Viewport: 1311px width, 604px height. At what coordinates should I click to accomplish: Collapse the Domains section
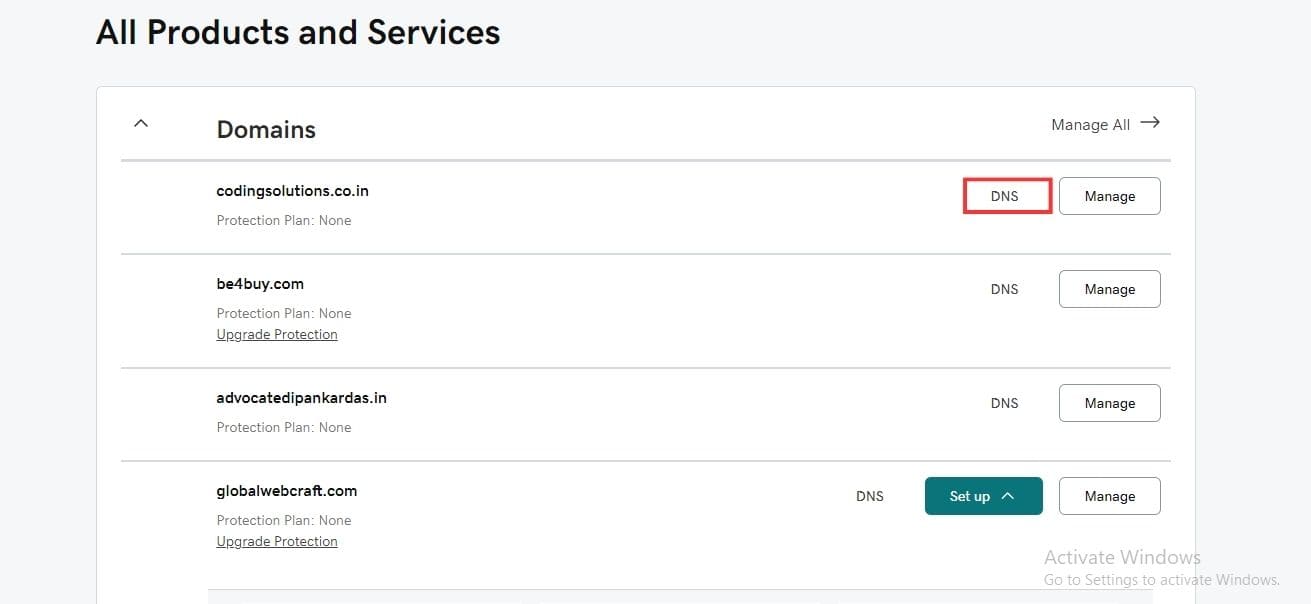(140, 123)
